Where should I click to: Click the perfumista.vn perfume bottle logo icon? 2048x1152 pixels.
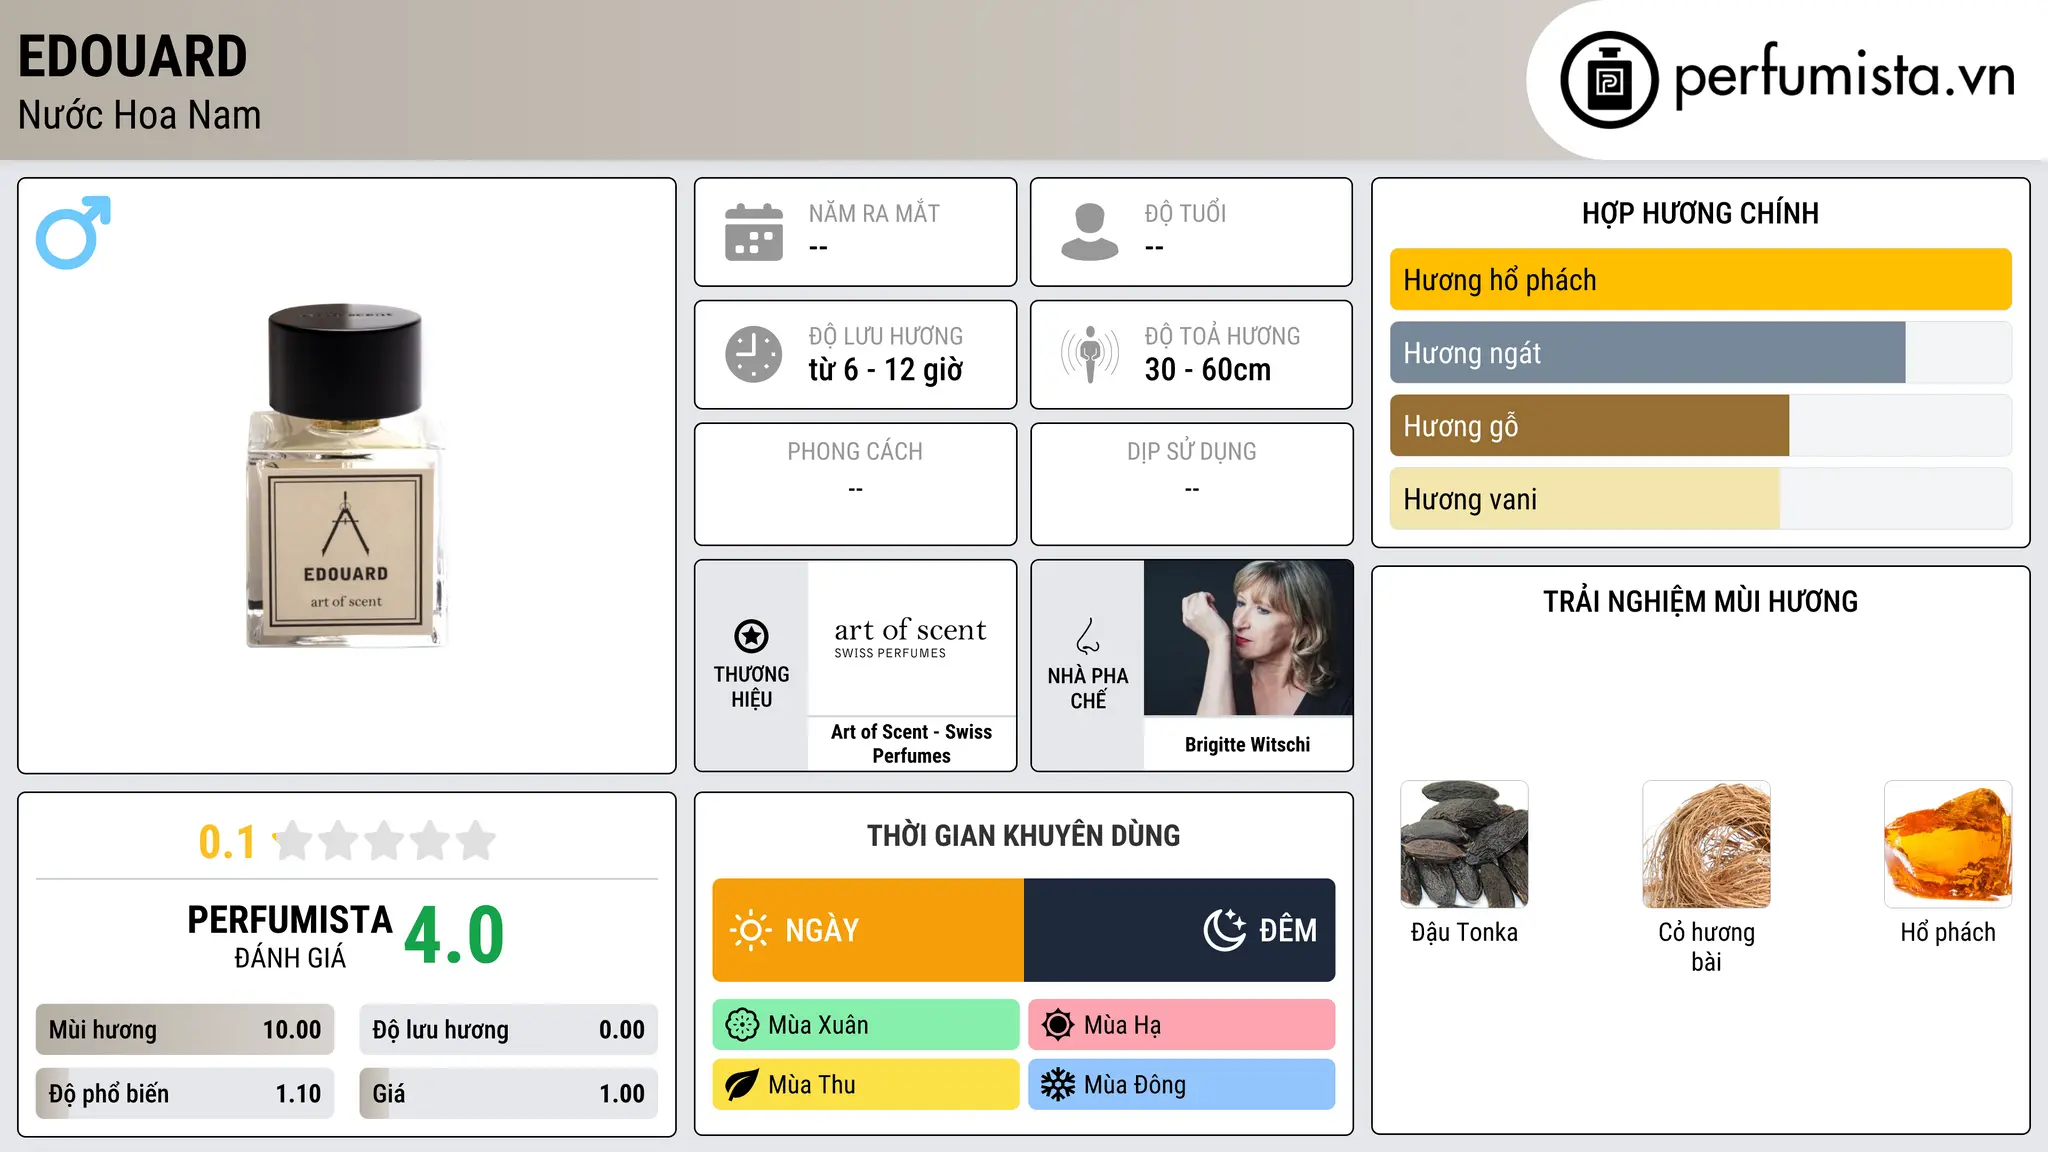(1609, 80)
